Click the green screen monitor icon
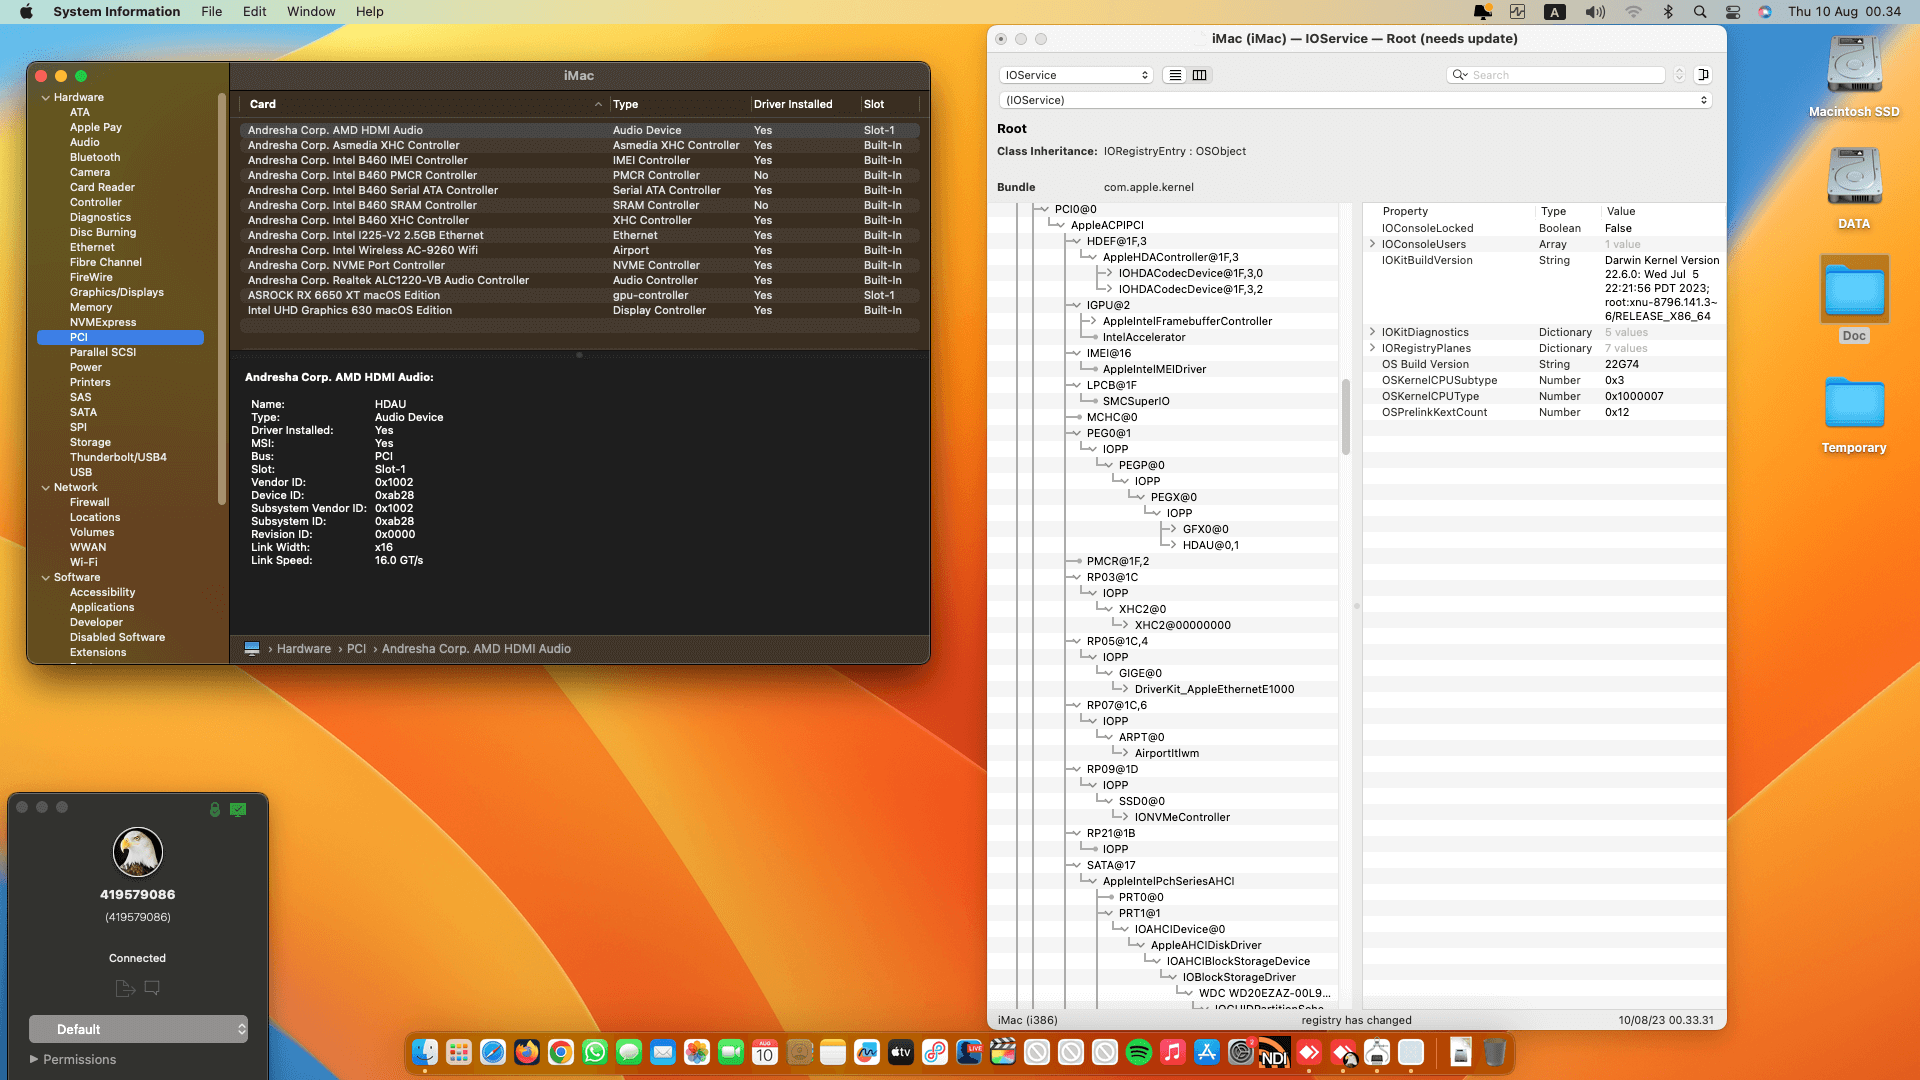The width and height of the screenshot is (1920, 1080). tap(238, 809)
